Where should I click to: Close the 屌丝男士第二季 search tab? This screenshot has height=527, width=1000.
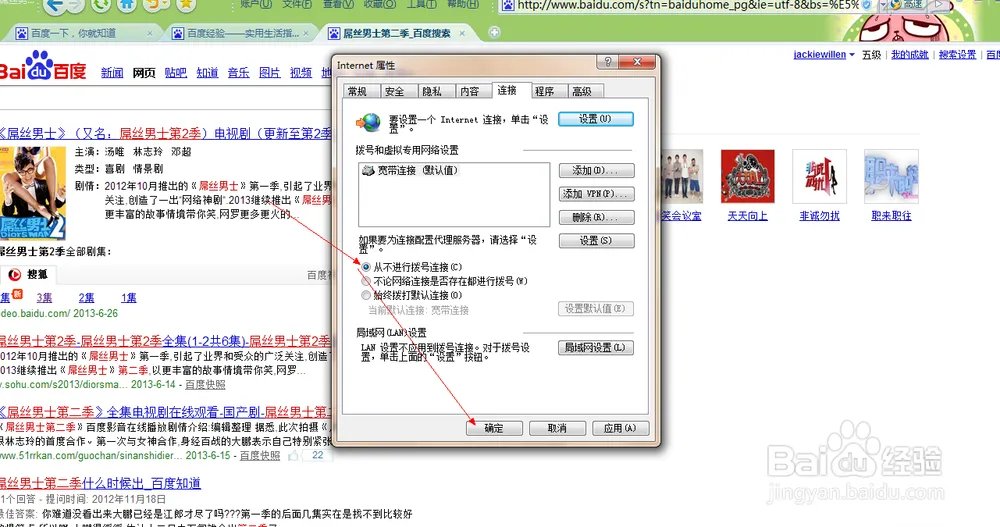pos(462,33)
